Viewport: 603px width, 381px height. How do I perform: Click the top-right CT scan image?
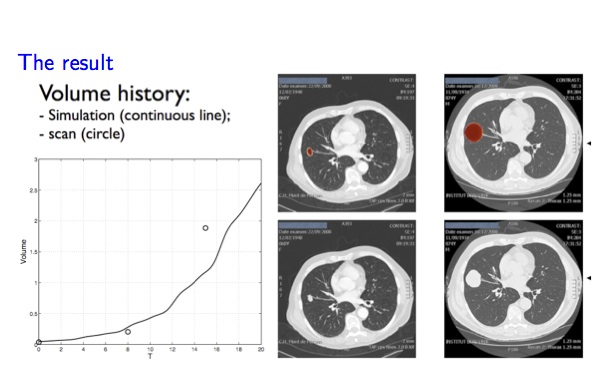click(x=513, y=143)
